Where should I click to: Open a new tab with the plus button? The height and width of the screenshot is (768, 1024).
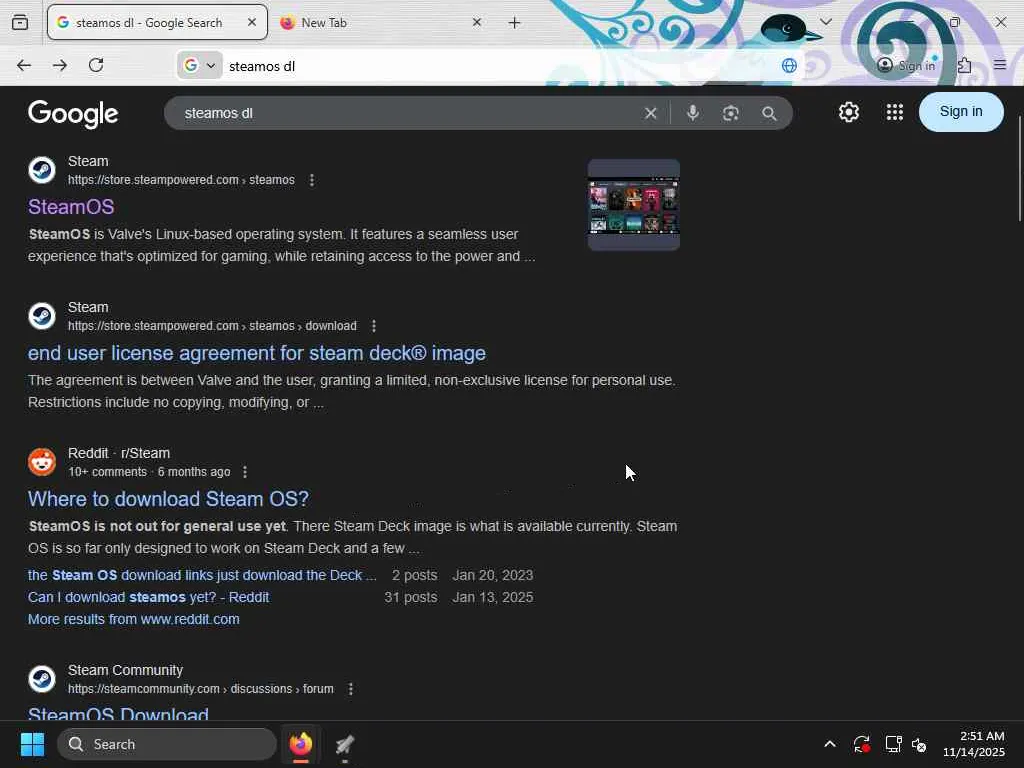point(515,23)
